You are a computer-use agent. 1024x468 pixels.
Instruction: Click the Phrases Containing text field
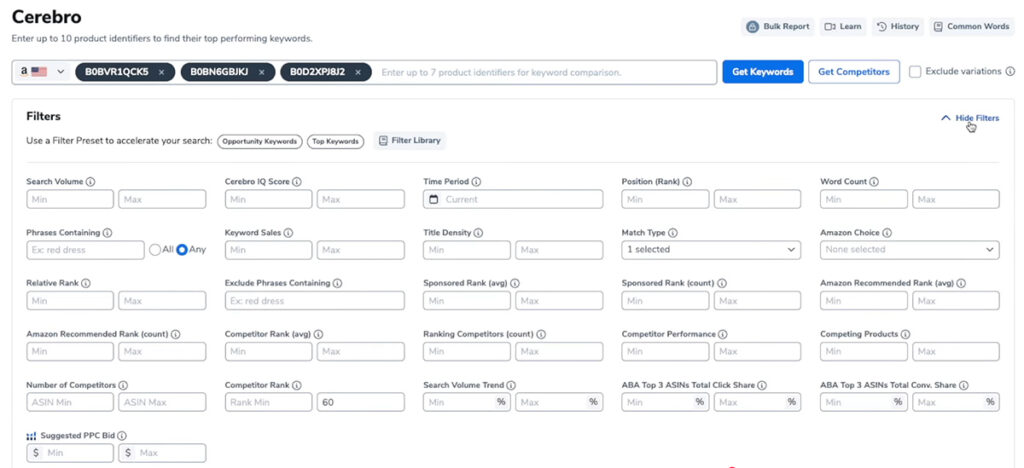86,250
